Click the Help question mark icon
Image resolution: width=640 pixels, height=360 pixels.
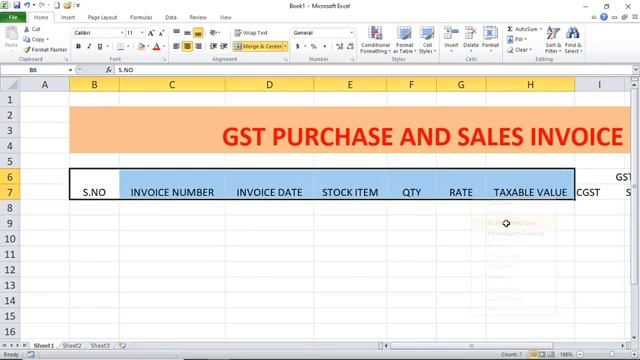(604, 17)
